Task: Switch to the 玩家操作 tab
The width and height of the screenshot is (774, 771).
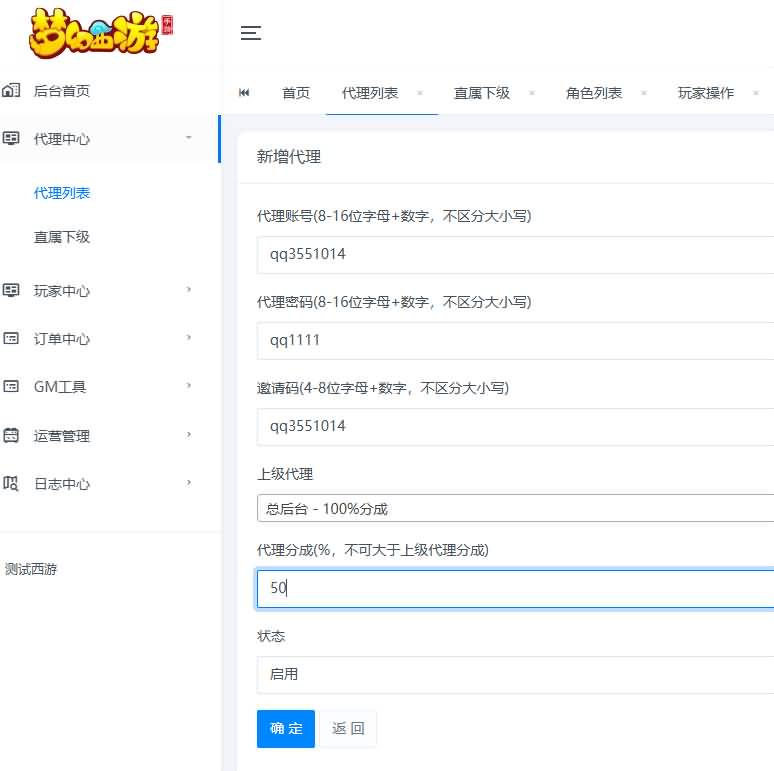Action: click(706, 93)
